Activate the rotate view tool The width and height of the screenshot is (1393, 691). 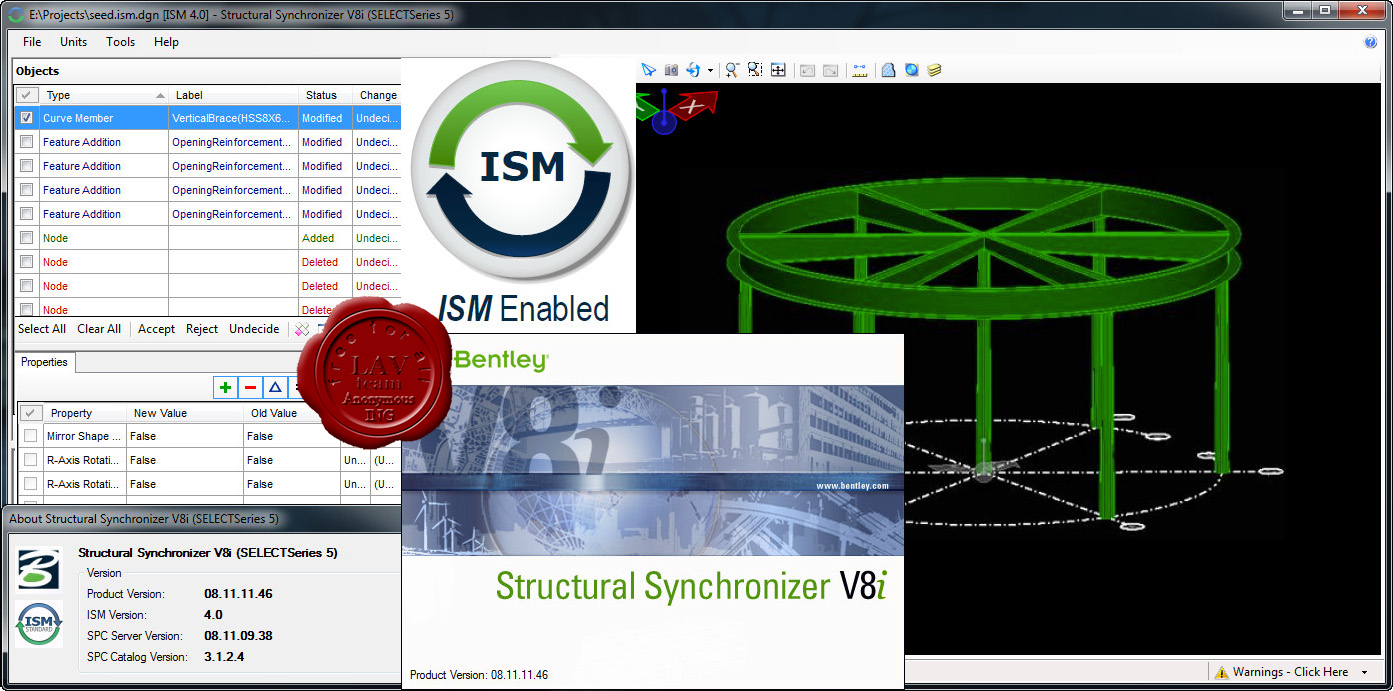point(693,70)
